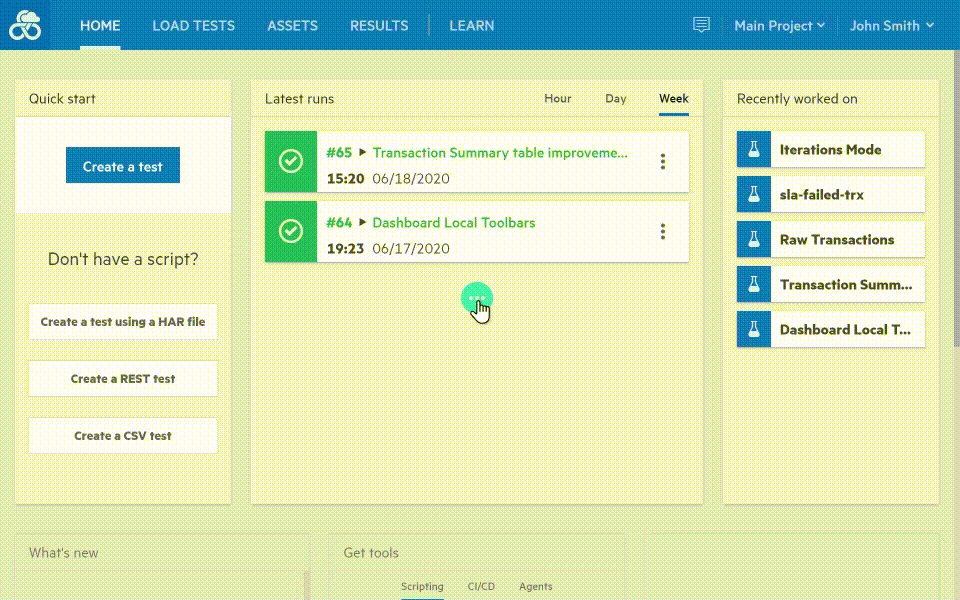Screen dimensions: 960x600
Task: Click Create a REST test
Action: (122, 378)
